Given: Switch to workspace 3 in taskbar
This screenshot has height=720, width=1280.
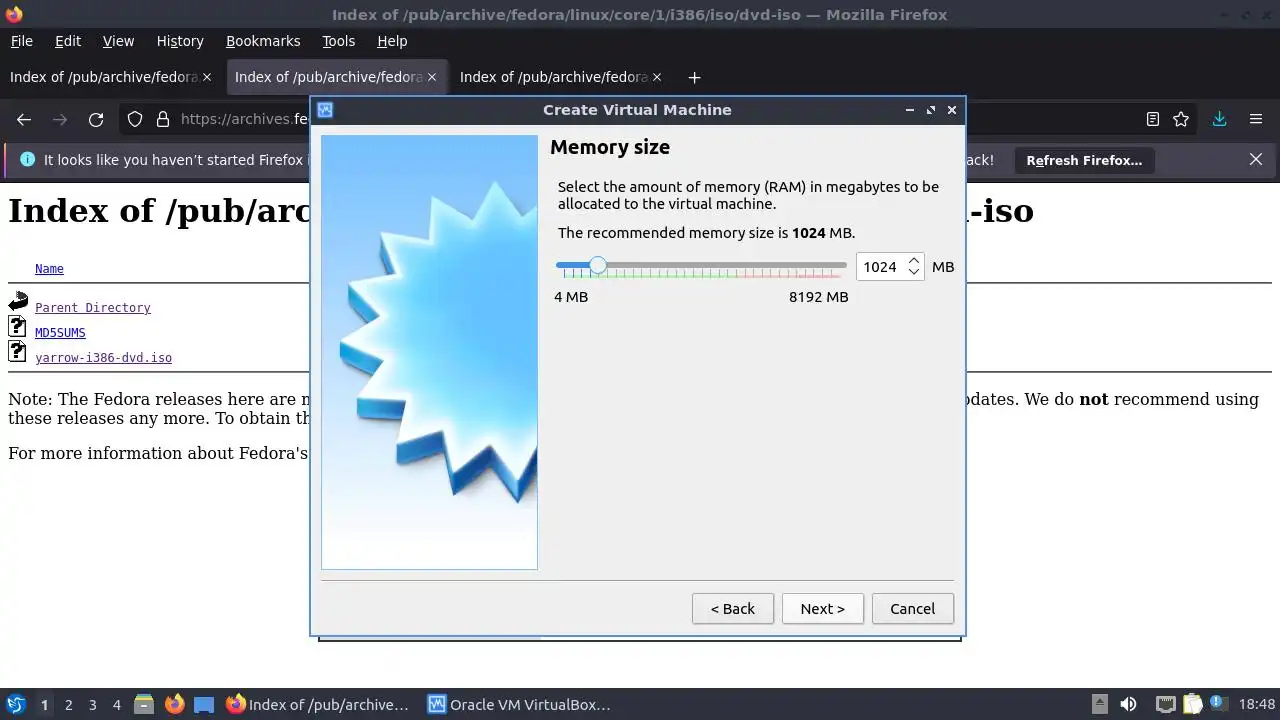Looking at the screenshot, I should coord(92,704).
